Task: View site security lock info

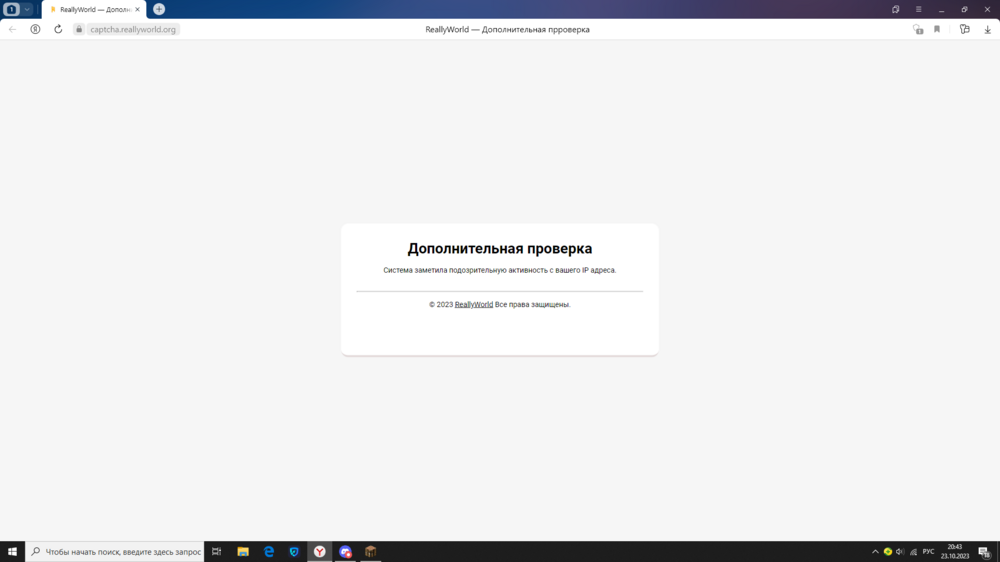Action: pyautogui.click(x=79, y=29)
